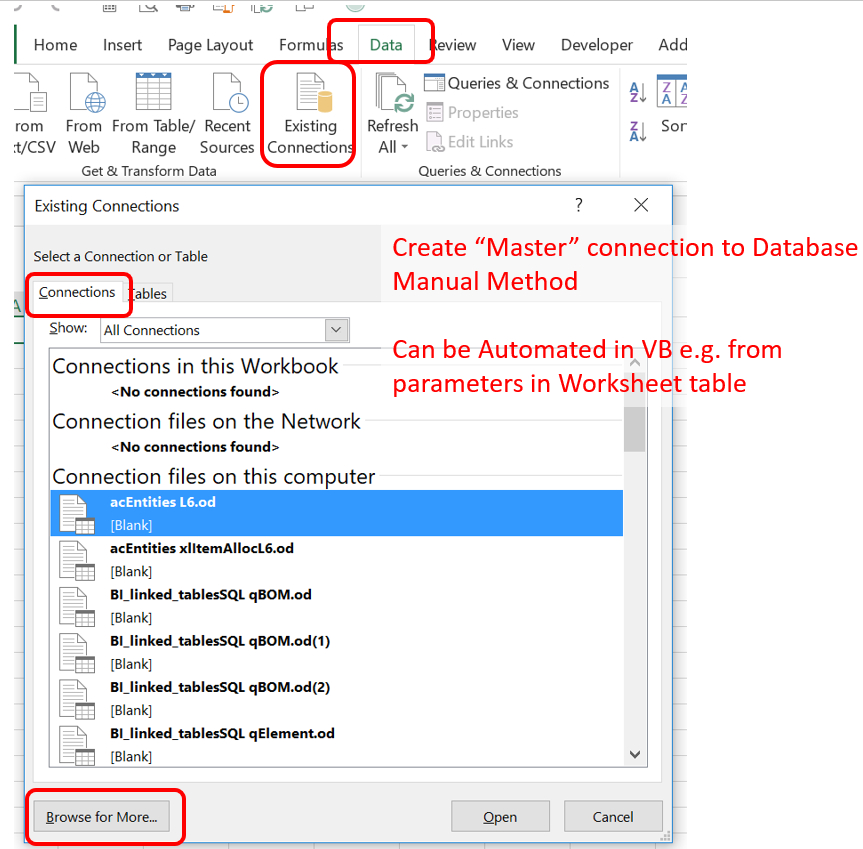This screenshot has height=849, width=863.
Task: Click the file icon beside acEntities L6.od
Action: pyautogui.click(x=77, y=513)
